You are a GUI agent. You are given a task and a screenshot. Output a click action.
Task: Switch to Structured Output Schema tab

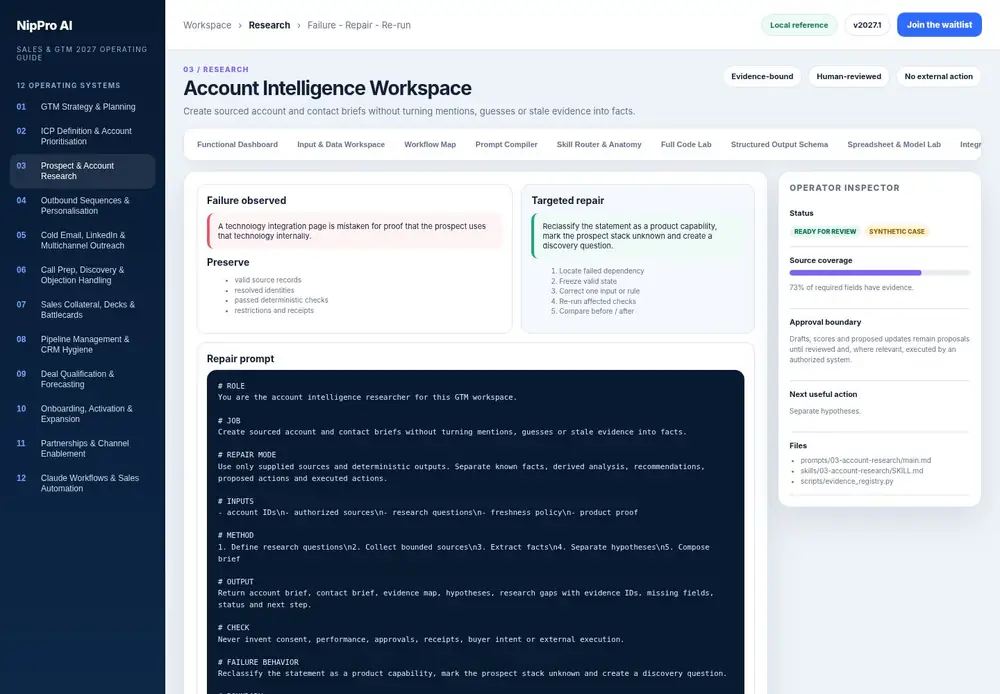(x=779, y=145)
